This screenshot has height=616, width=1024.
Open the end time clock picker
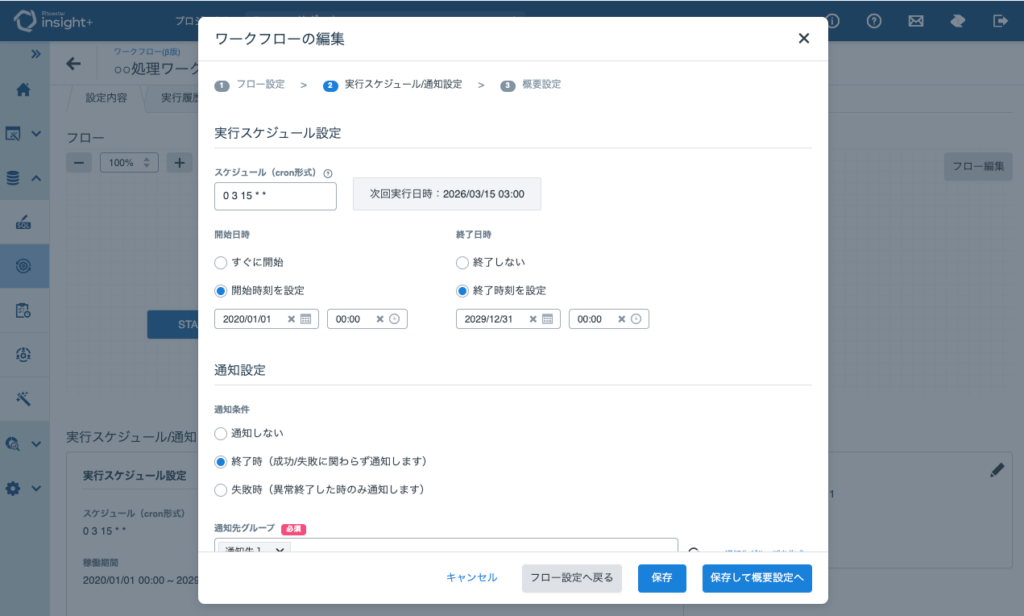[636, 319]
